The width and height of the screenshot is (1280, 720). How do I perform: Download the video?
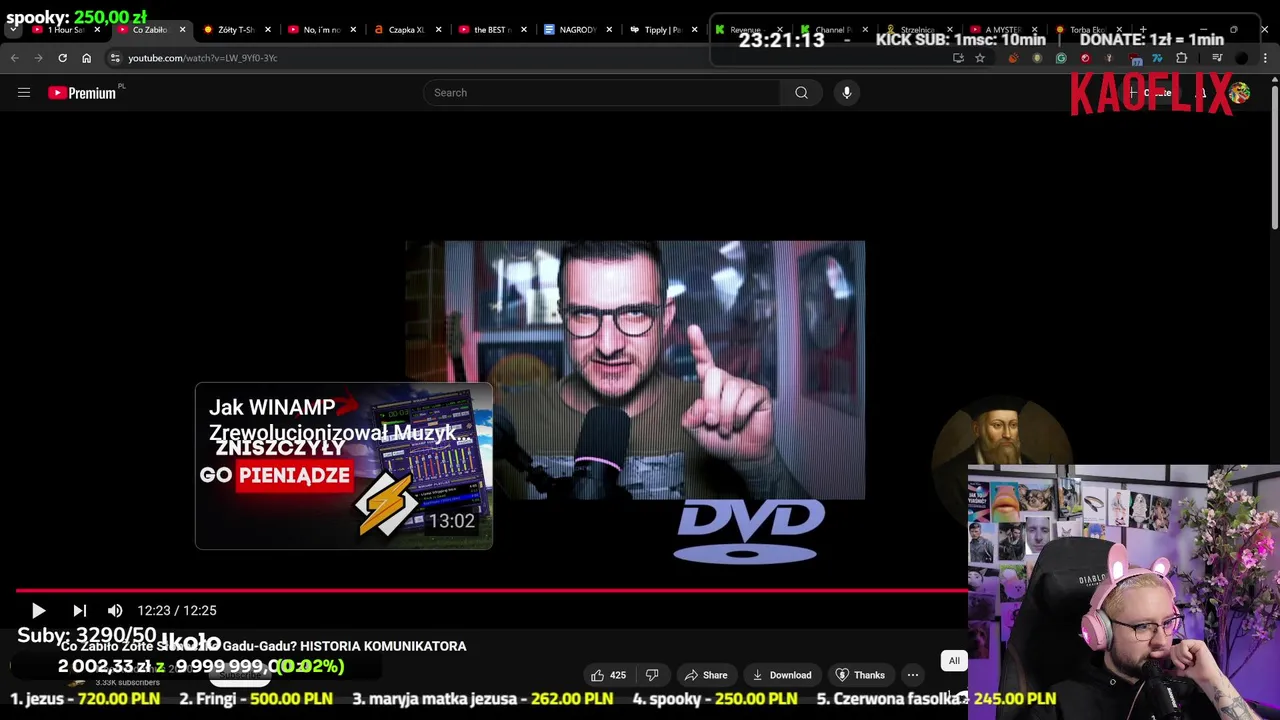781,675
